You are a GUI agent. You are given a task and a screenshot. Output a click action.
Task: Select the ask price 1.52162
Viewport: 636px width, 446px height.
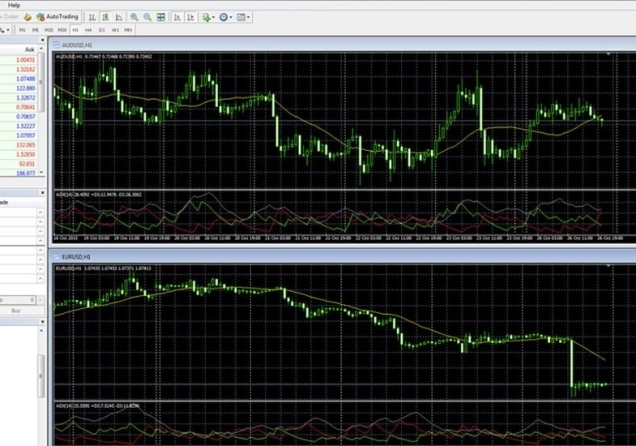pyautogui.click(x=26, y=69)
